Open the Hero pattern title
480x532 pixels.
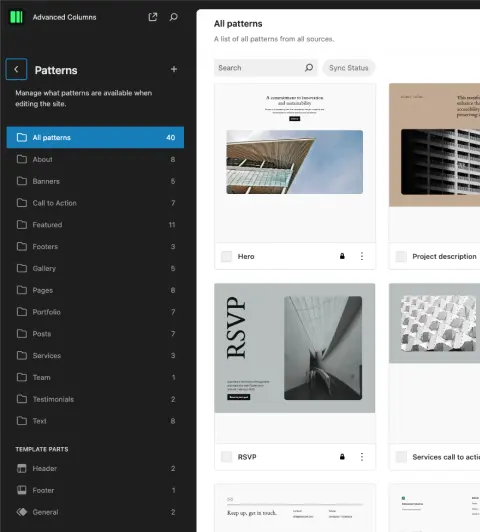click(246, 256)
